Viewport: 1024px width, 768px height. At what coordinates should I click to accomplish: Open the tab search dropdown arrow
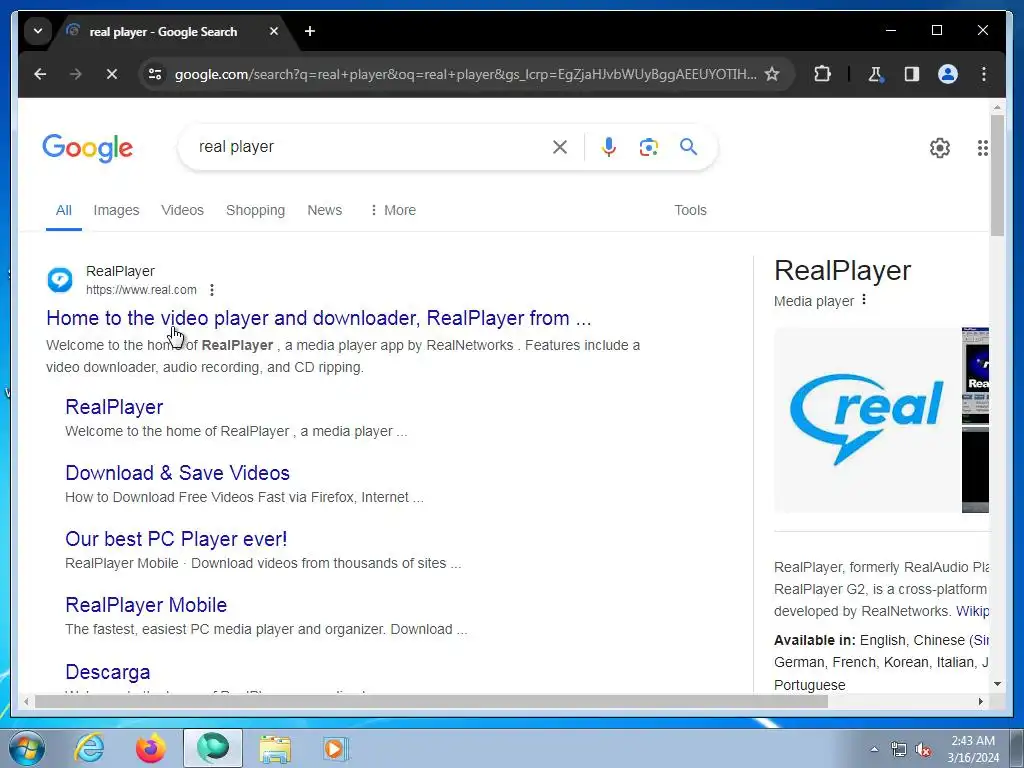tap(38, 31)
